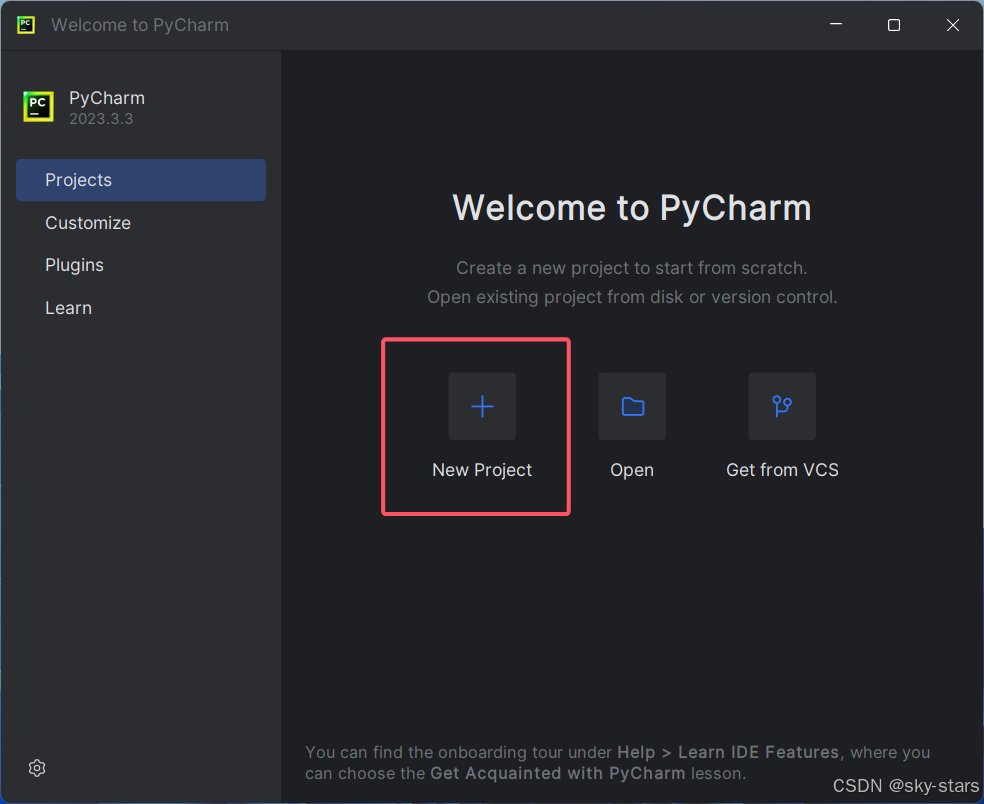Open the settings gear at bottom left
984x804 pixels.
pyautogui.click(x=37, y=768)
